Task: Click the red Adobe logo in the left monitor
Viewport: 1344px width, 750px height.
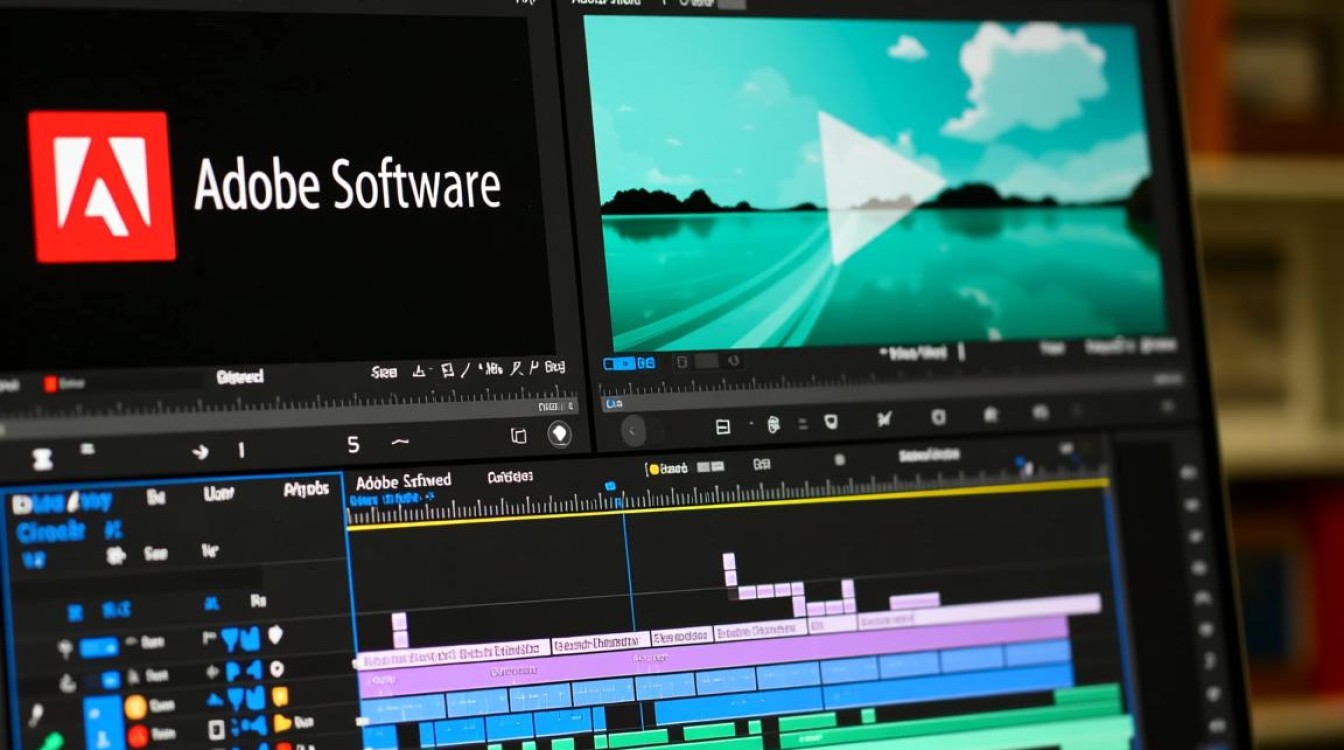Action: coord(102,186)
